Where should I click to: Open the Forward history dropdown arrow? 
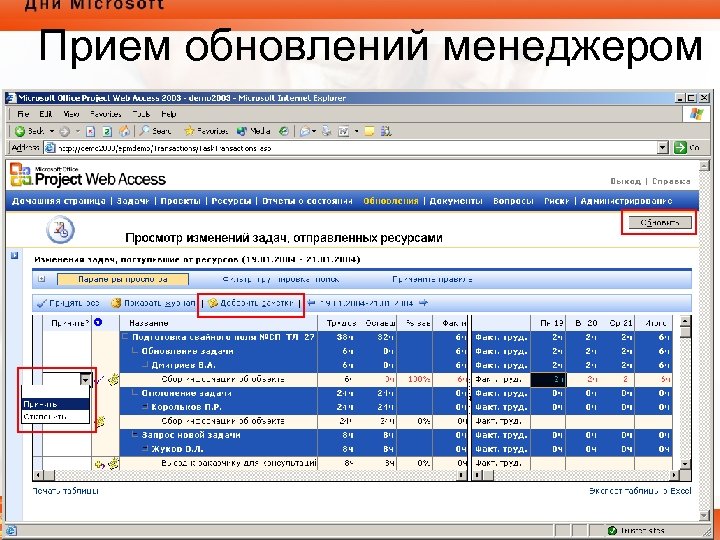point(78,132)
